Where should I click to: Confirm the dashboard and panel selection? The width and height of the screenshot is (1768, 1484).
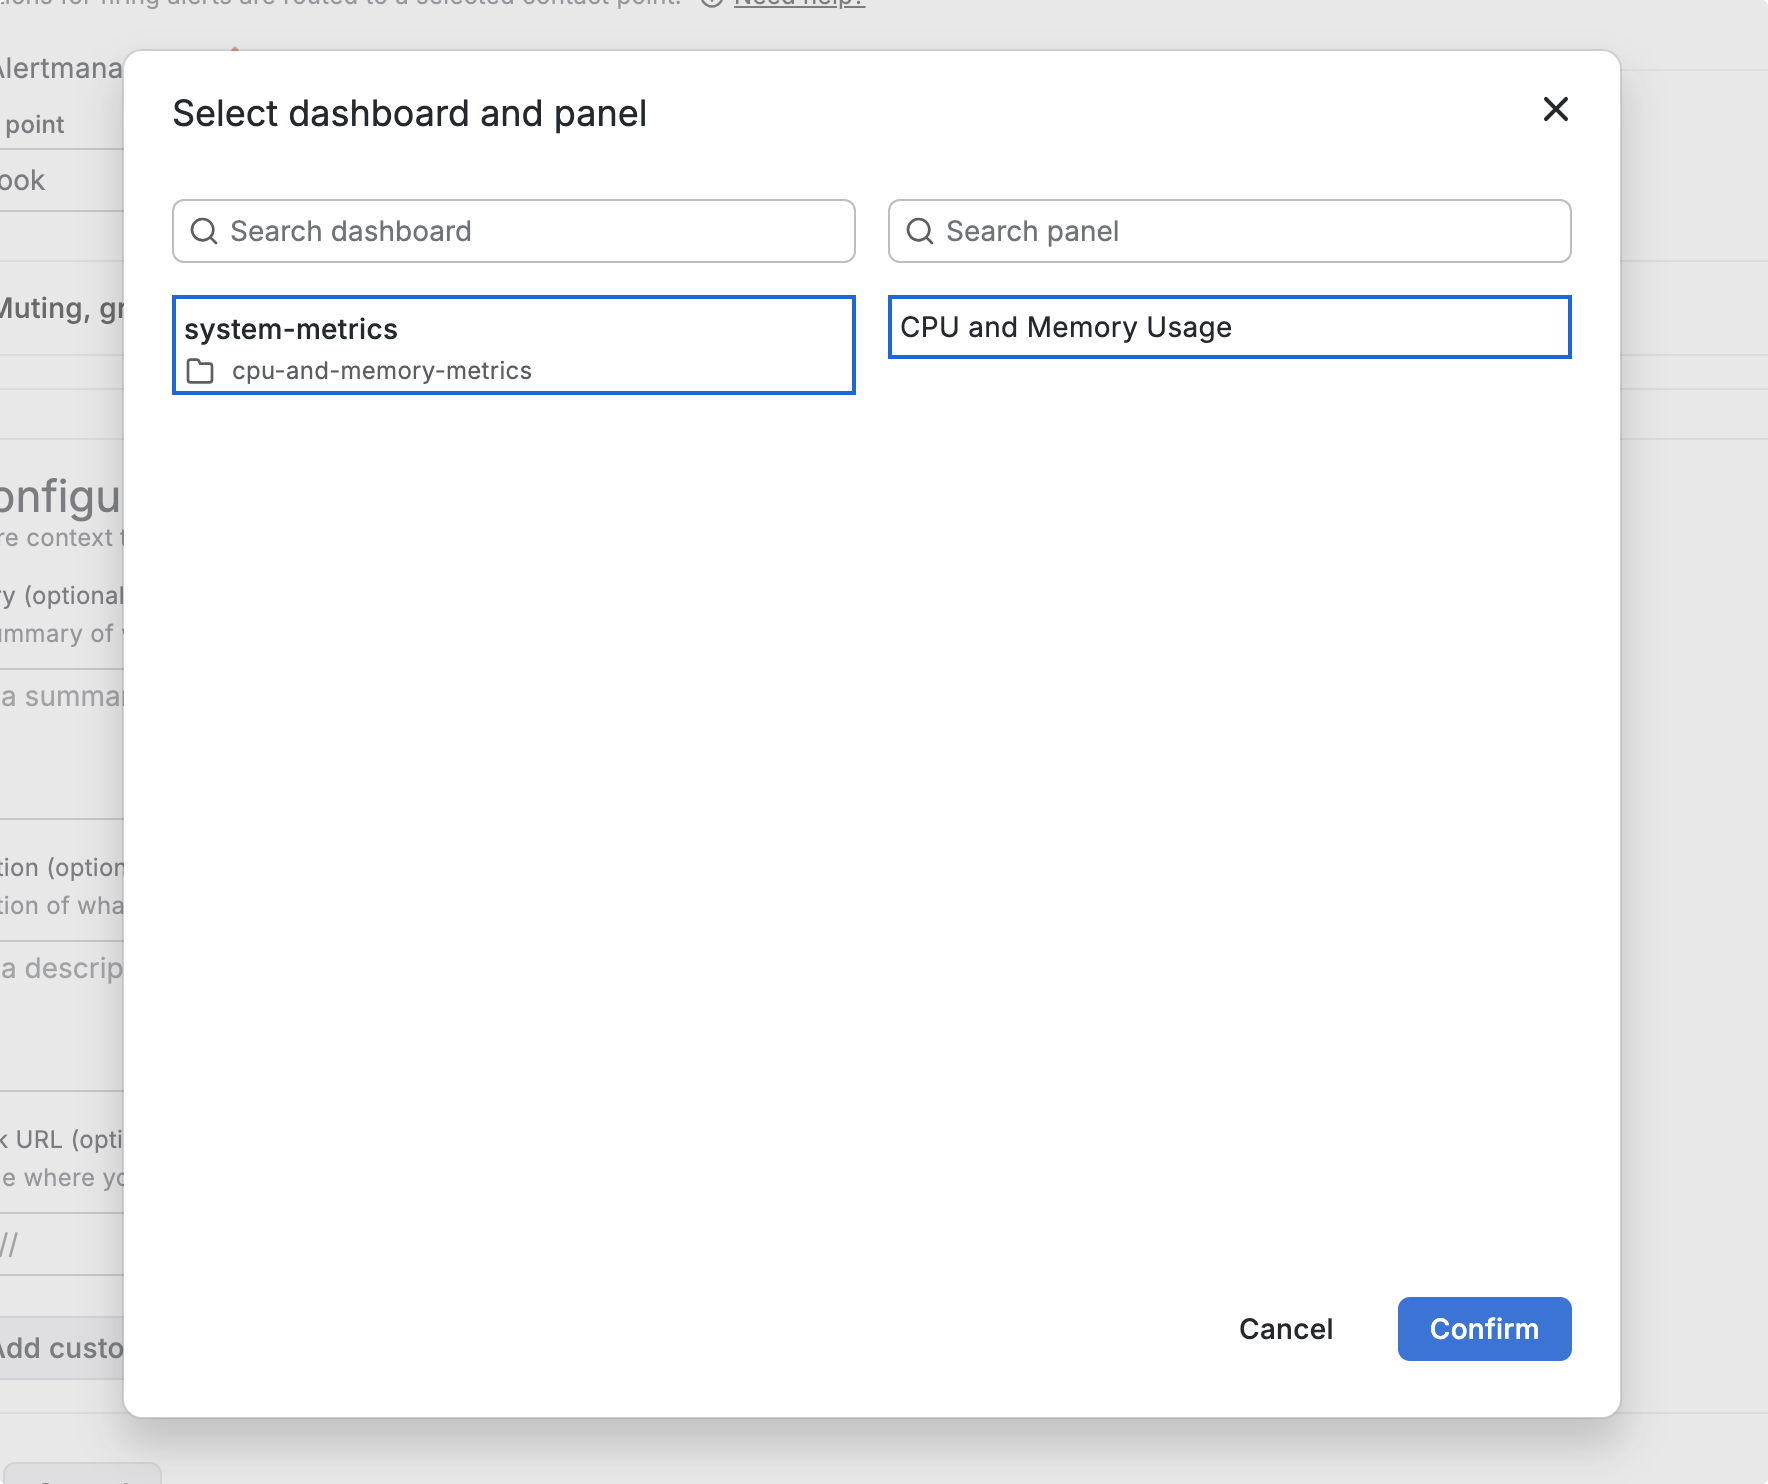tap(1483, 1329)
